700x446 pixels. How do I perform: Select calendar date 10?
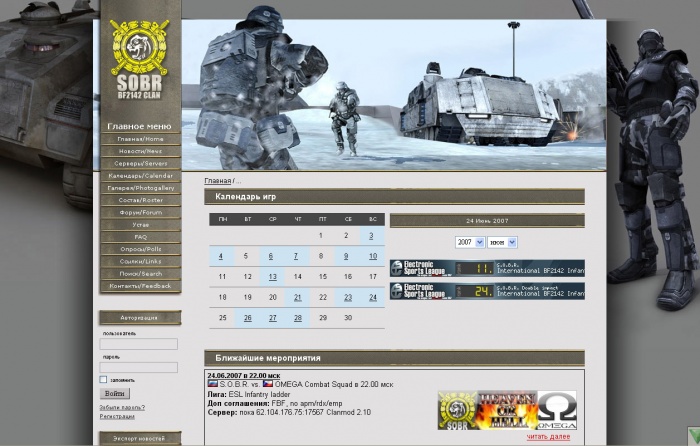[373, 256]
